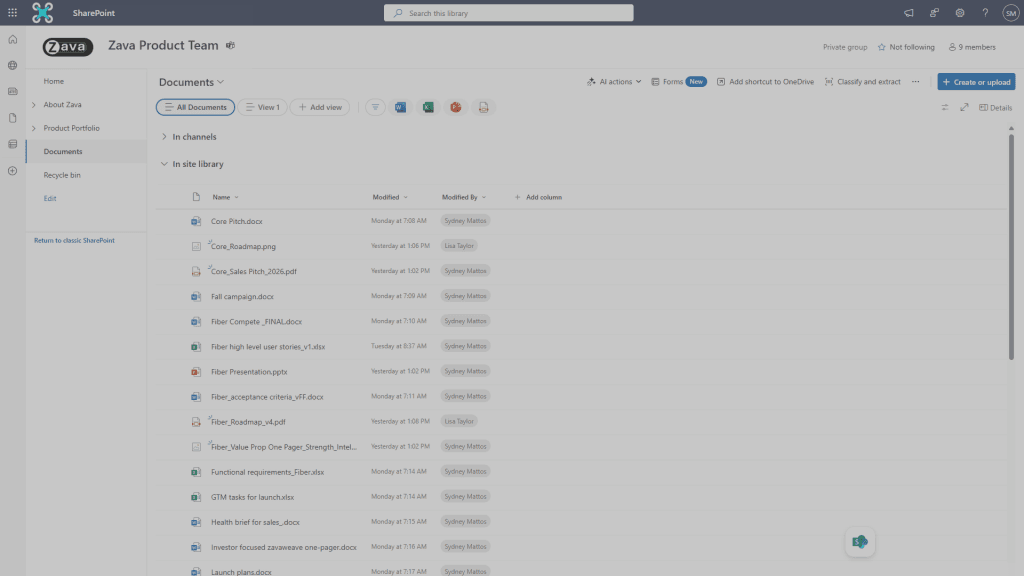The height and width of the screenshot is (576, 1024).
Task: Click the Edit navigation link
Action: (50, 199)
